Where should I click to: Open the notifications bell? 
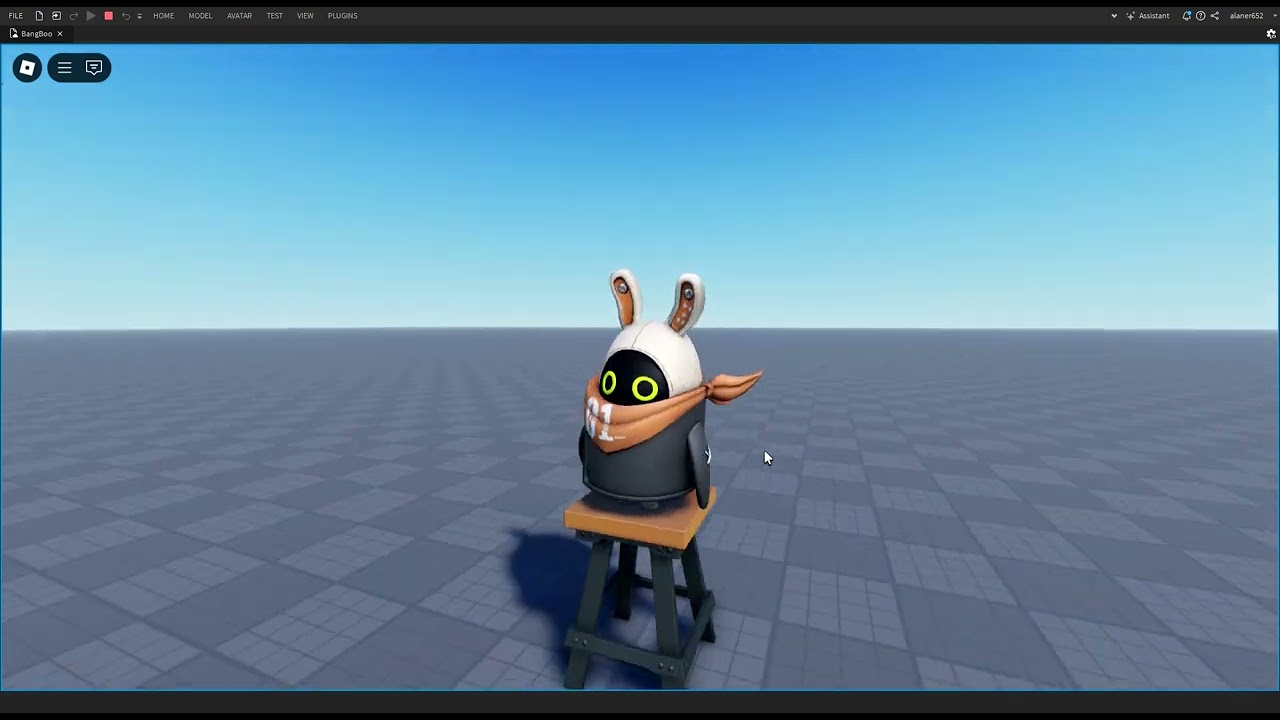(1186, 16)
